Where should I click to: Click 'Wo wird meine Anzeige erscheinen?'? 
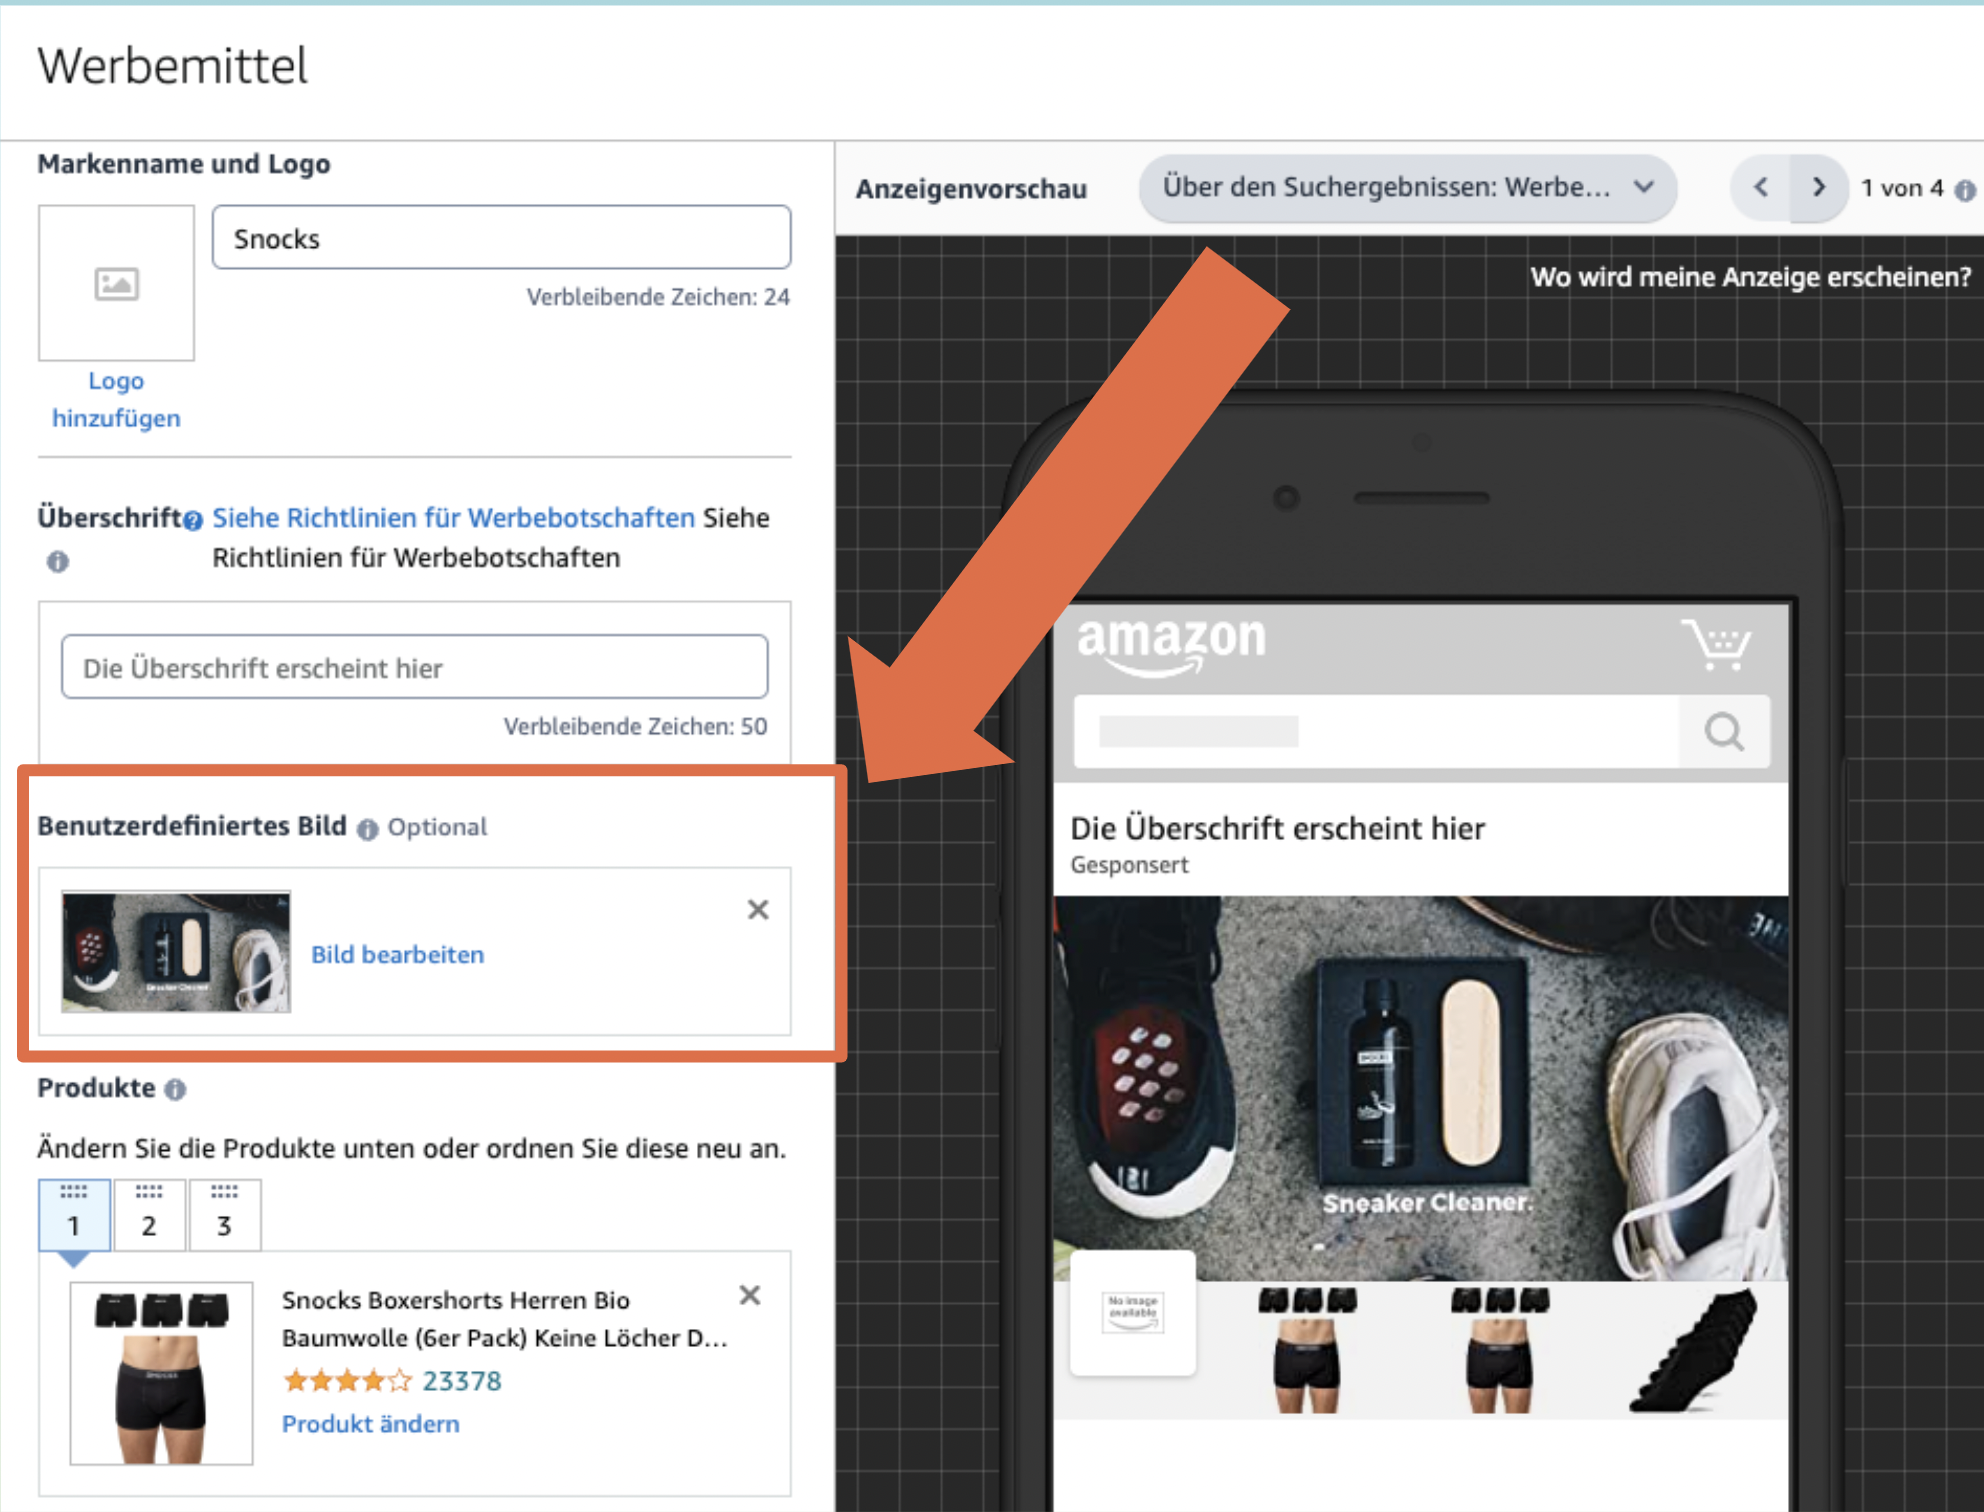(1751, 277)
